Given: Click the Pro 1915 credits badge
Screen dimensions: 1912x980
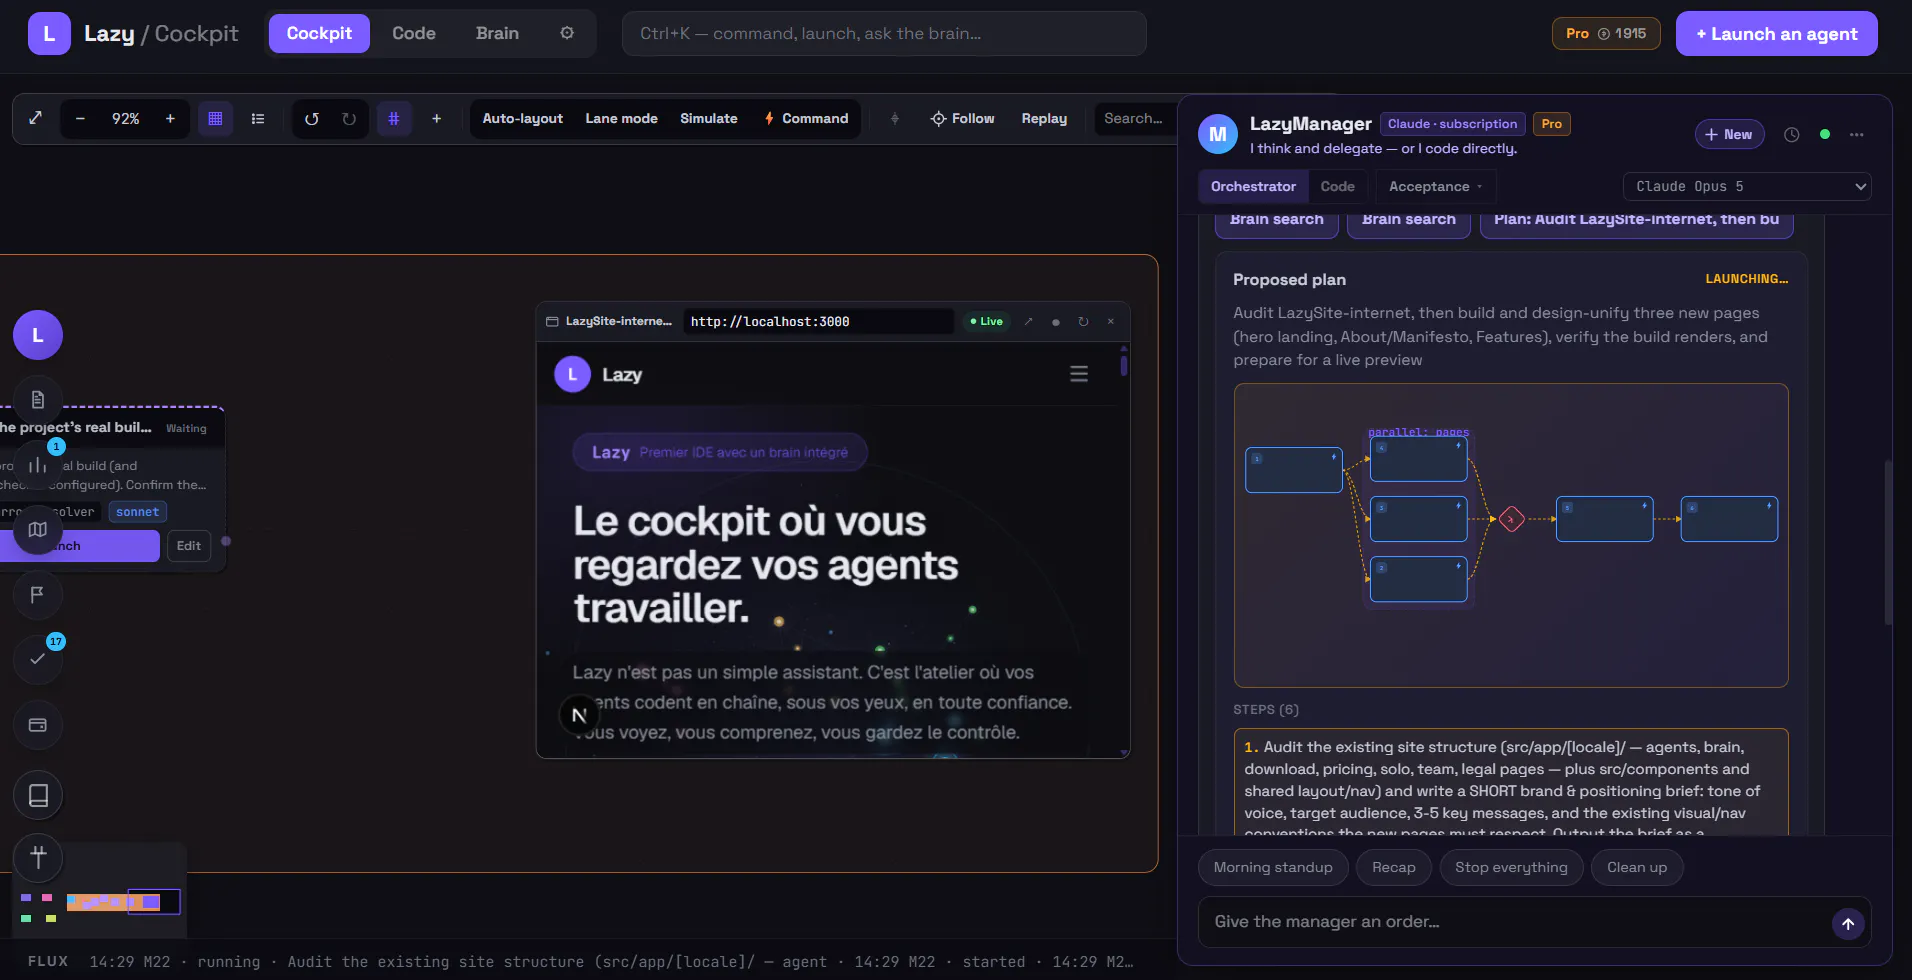Looking at the screenshot, I should click(1606, 33).
